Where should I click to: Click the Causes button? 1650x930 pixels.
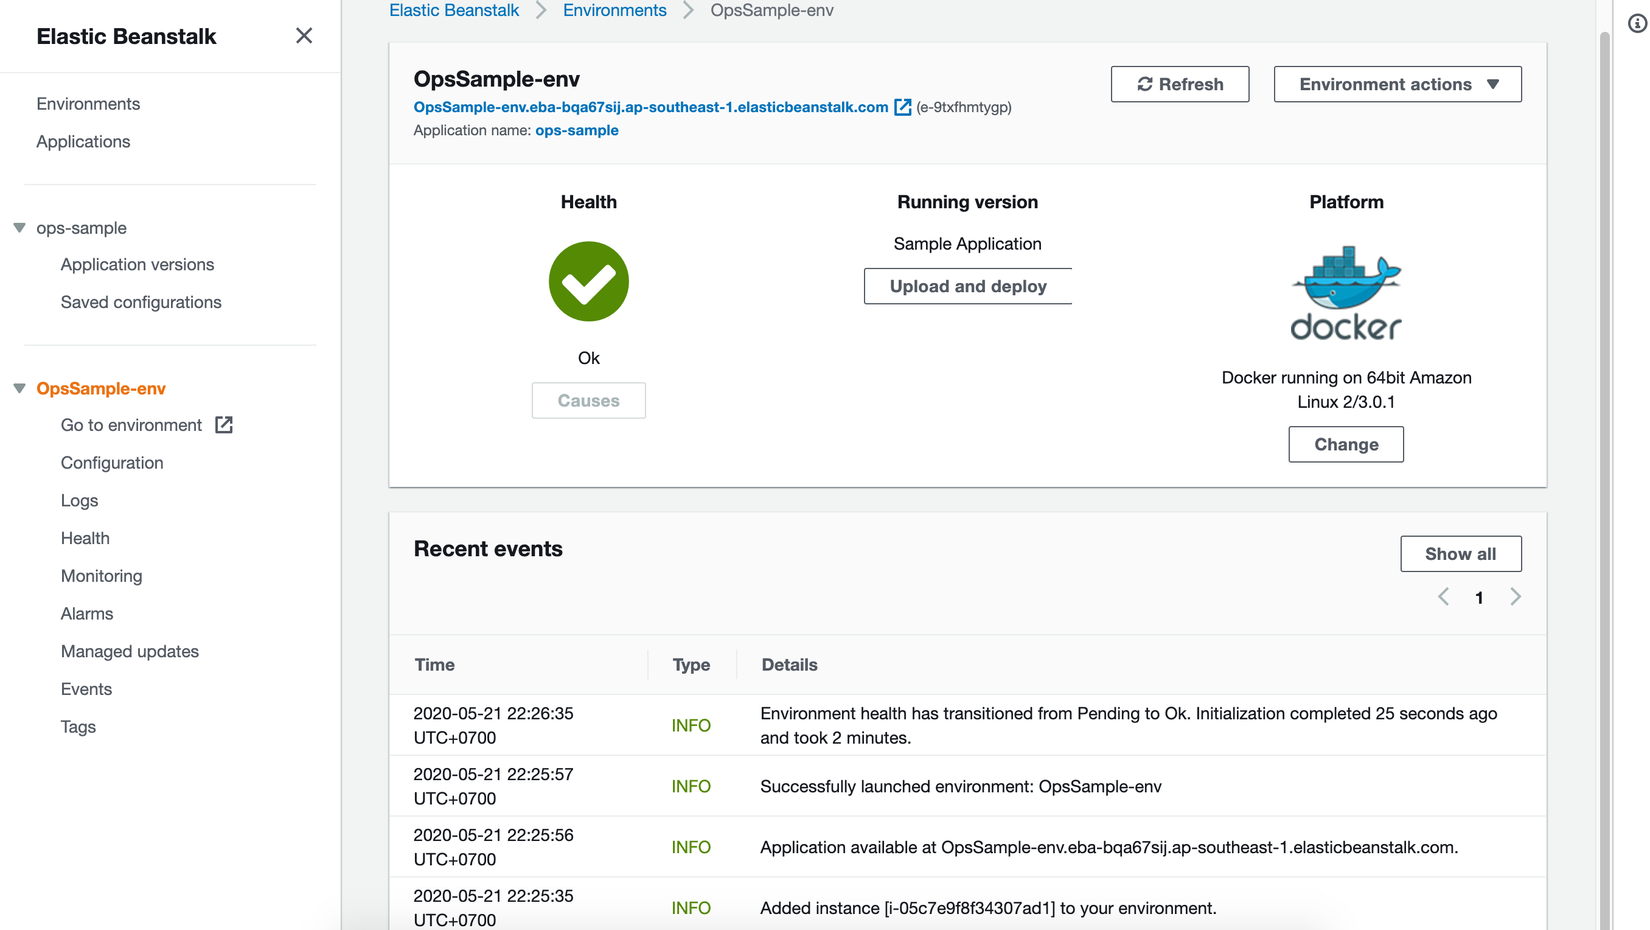point(589,401)
